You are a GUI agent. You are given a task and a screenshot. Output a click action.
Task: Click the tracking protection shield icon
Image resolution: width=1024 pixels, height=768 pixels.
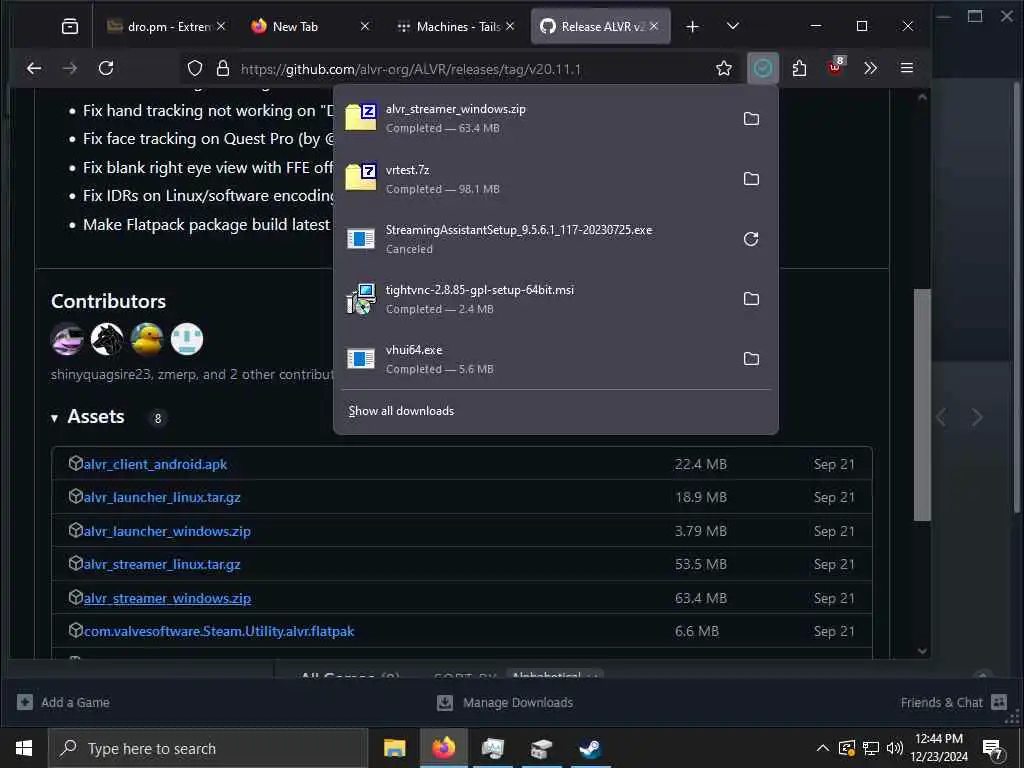(195, 69)
